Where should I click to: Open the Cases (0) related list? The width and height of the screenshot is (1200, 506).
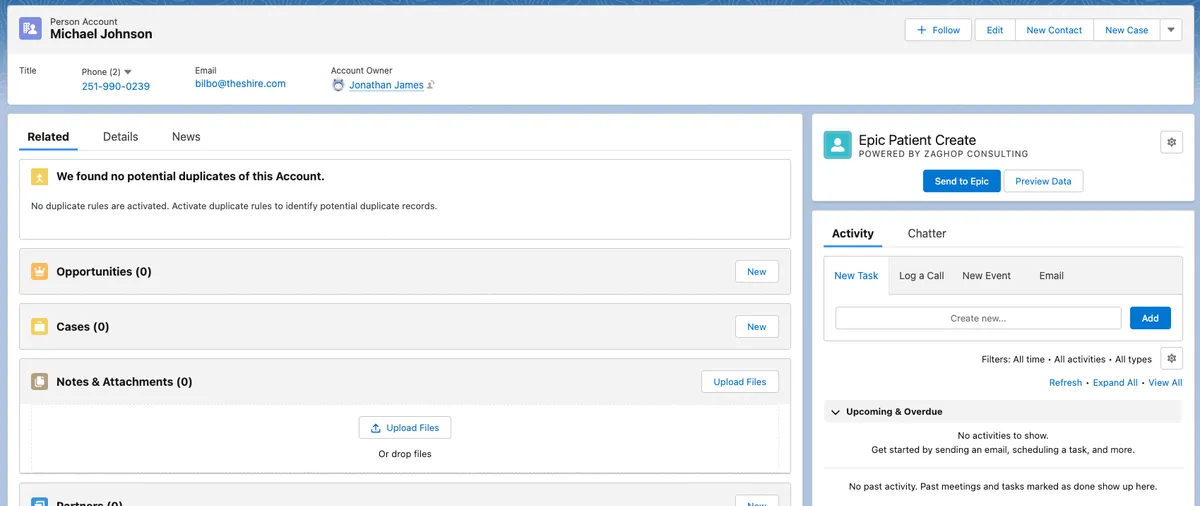(x=83, y=326)
